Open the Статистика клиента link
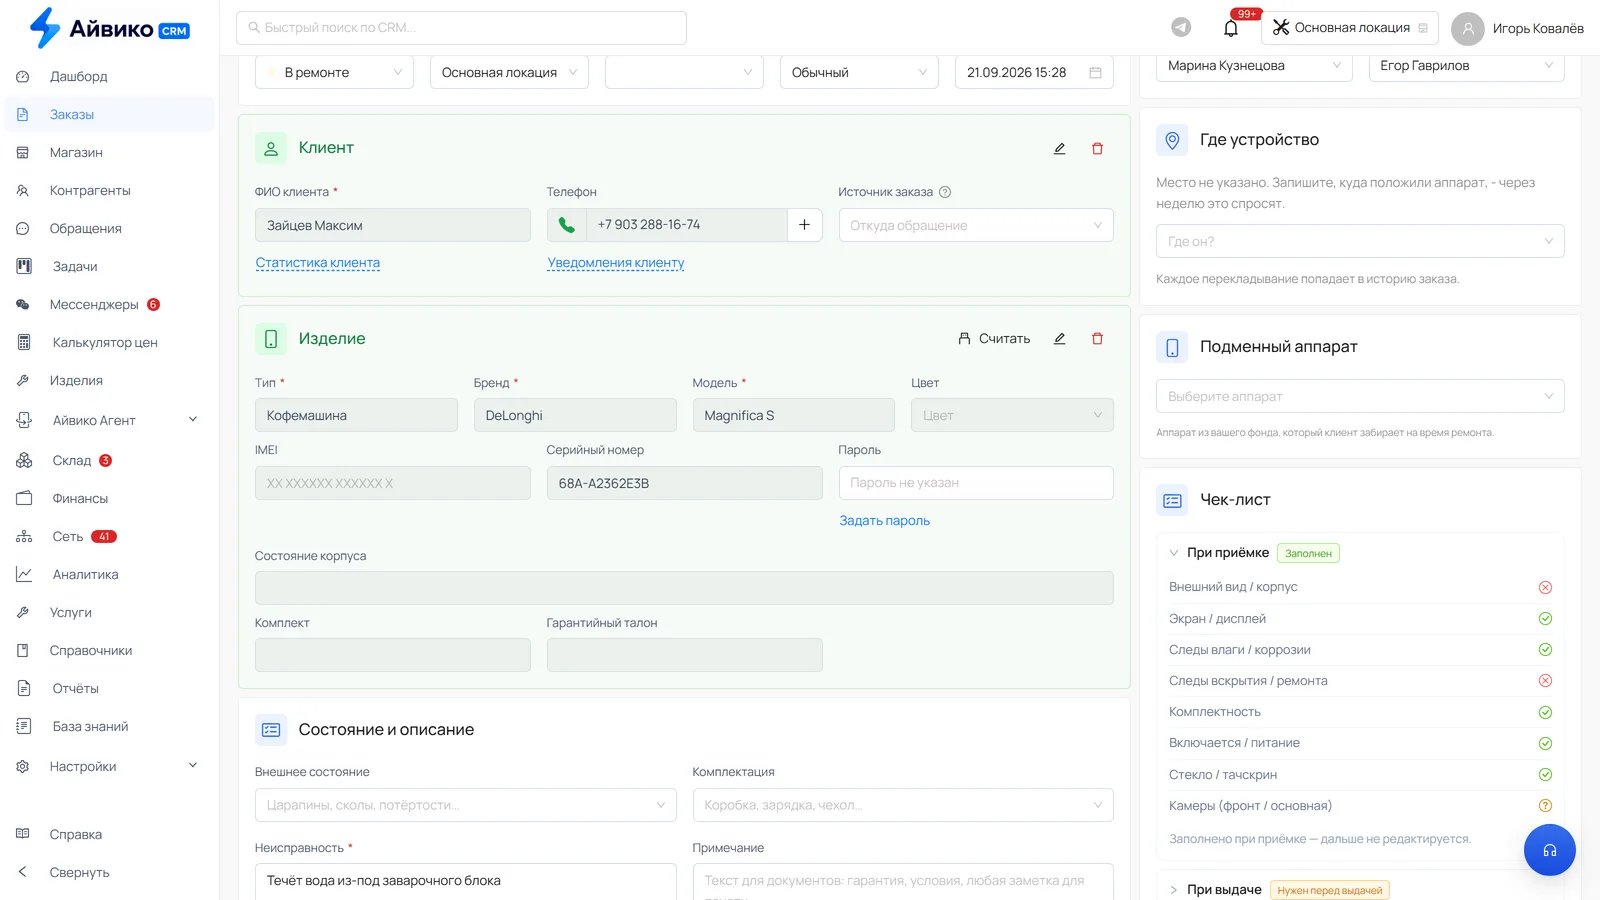Image resolution: width=1600 pixels, height=900 pixels. pyautogui.click(x=318, y=263)
